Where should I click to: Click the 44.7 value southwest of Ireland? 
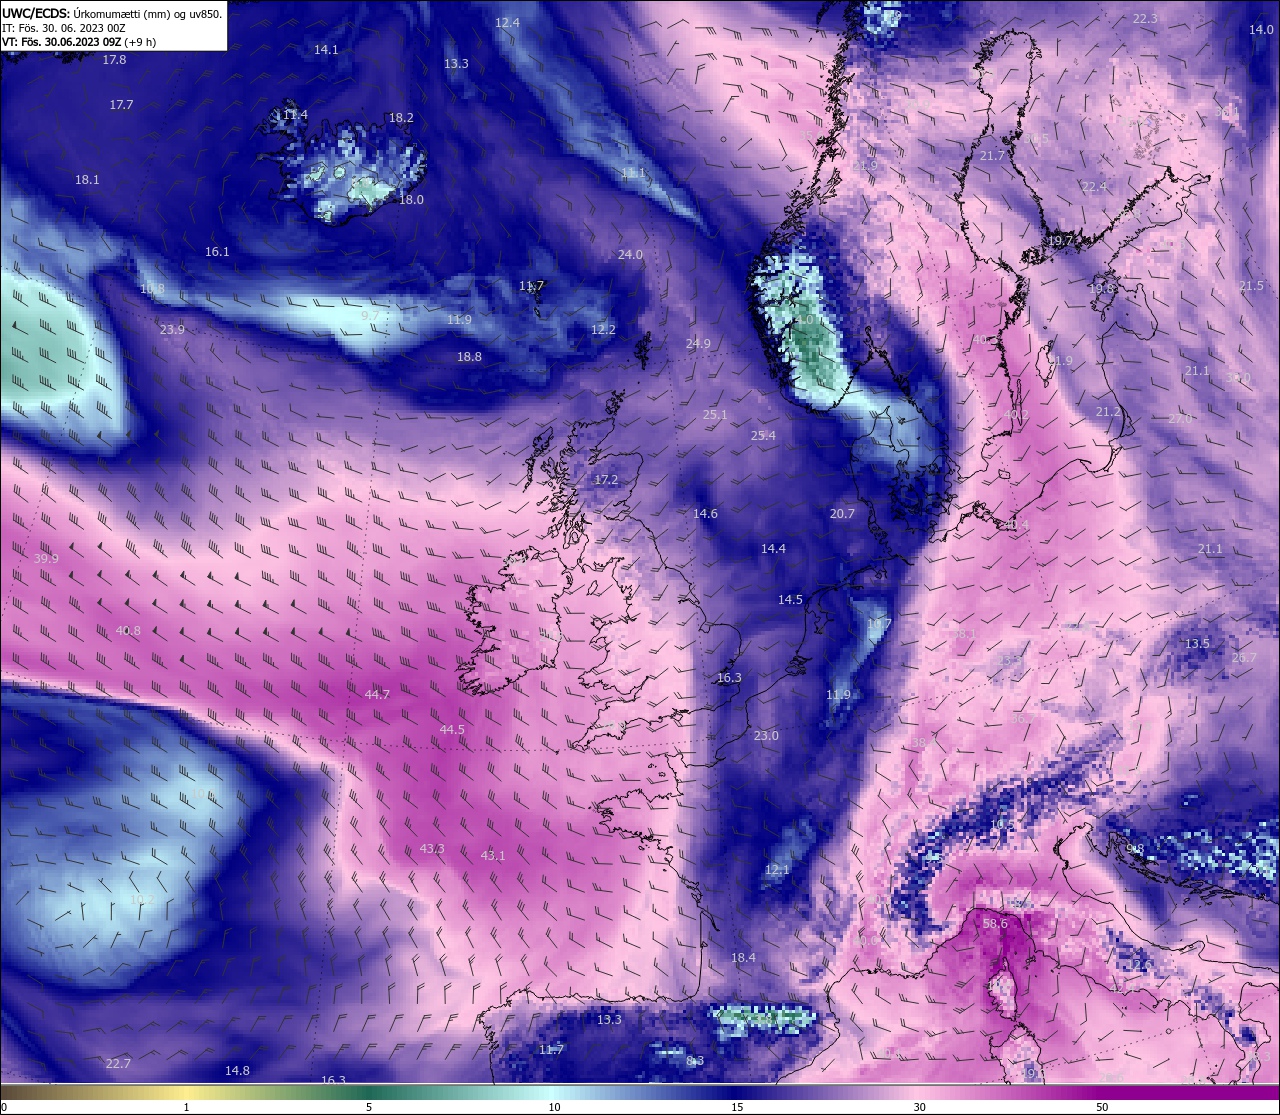coord(377,694)
